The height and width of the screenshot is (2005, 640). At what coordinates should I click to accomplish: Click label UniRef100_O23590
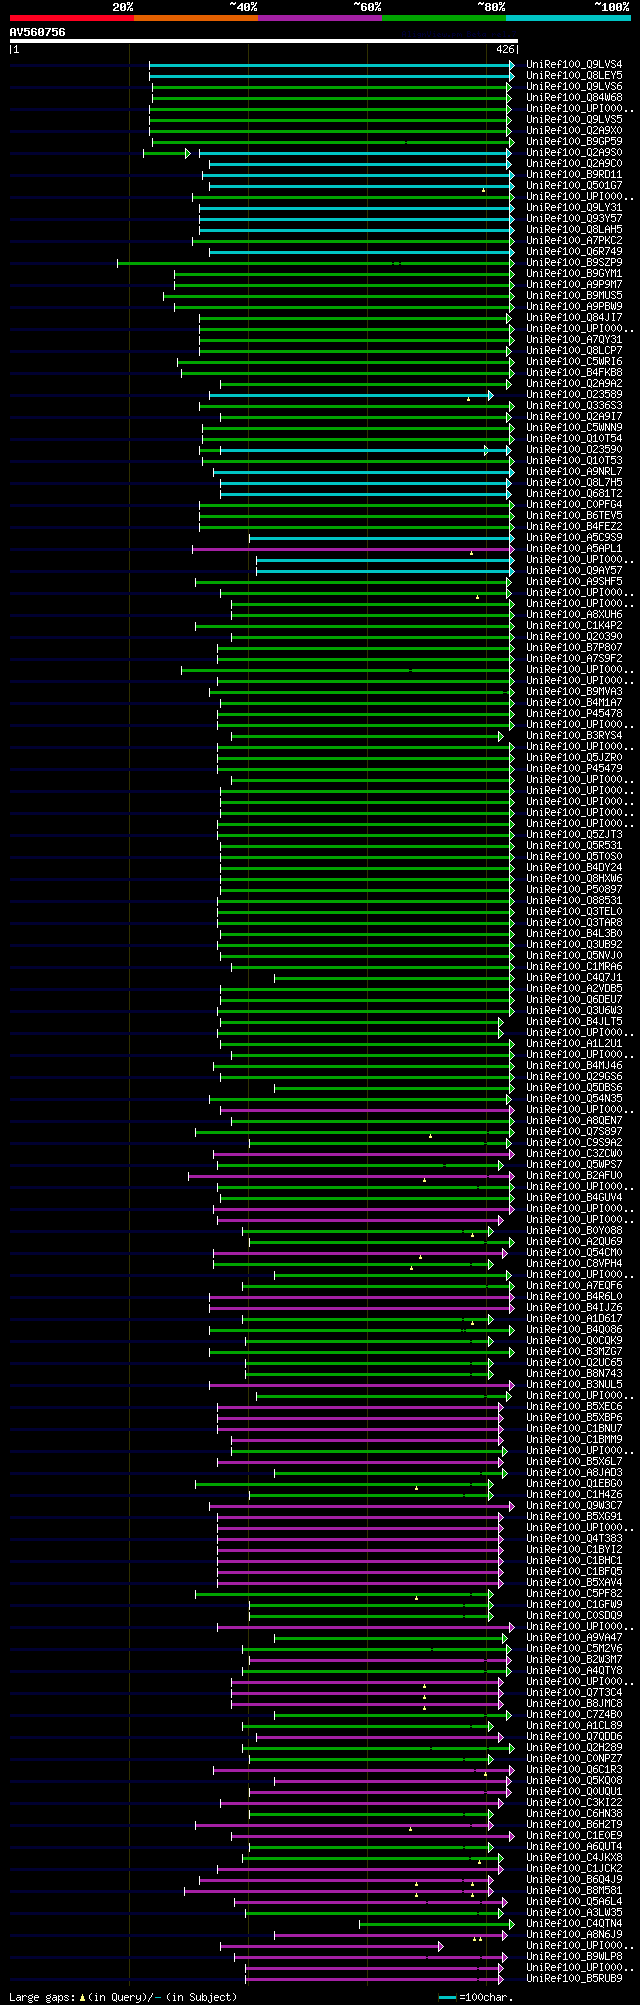pyautogui.click(x=574, y=450)
